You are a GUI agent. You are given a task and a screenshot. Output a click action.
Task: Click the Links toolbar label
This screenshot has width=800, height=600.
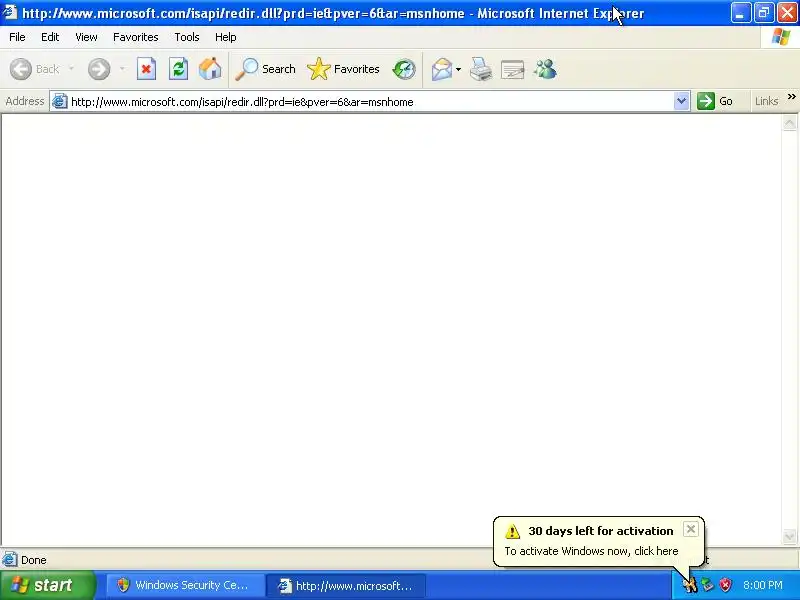point(766,102)
